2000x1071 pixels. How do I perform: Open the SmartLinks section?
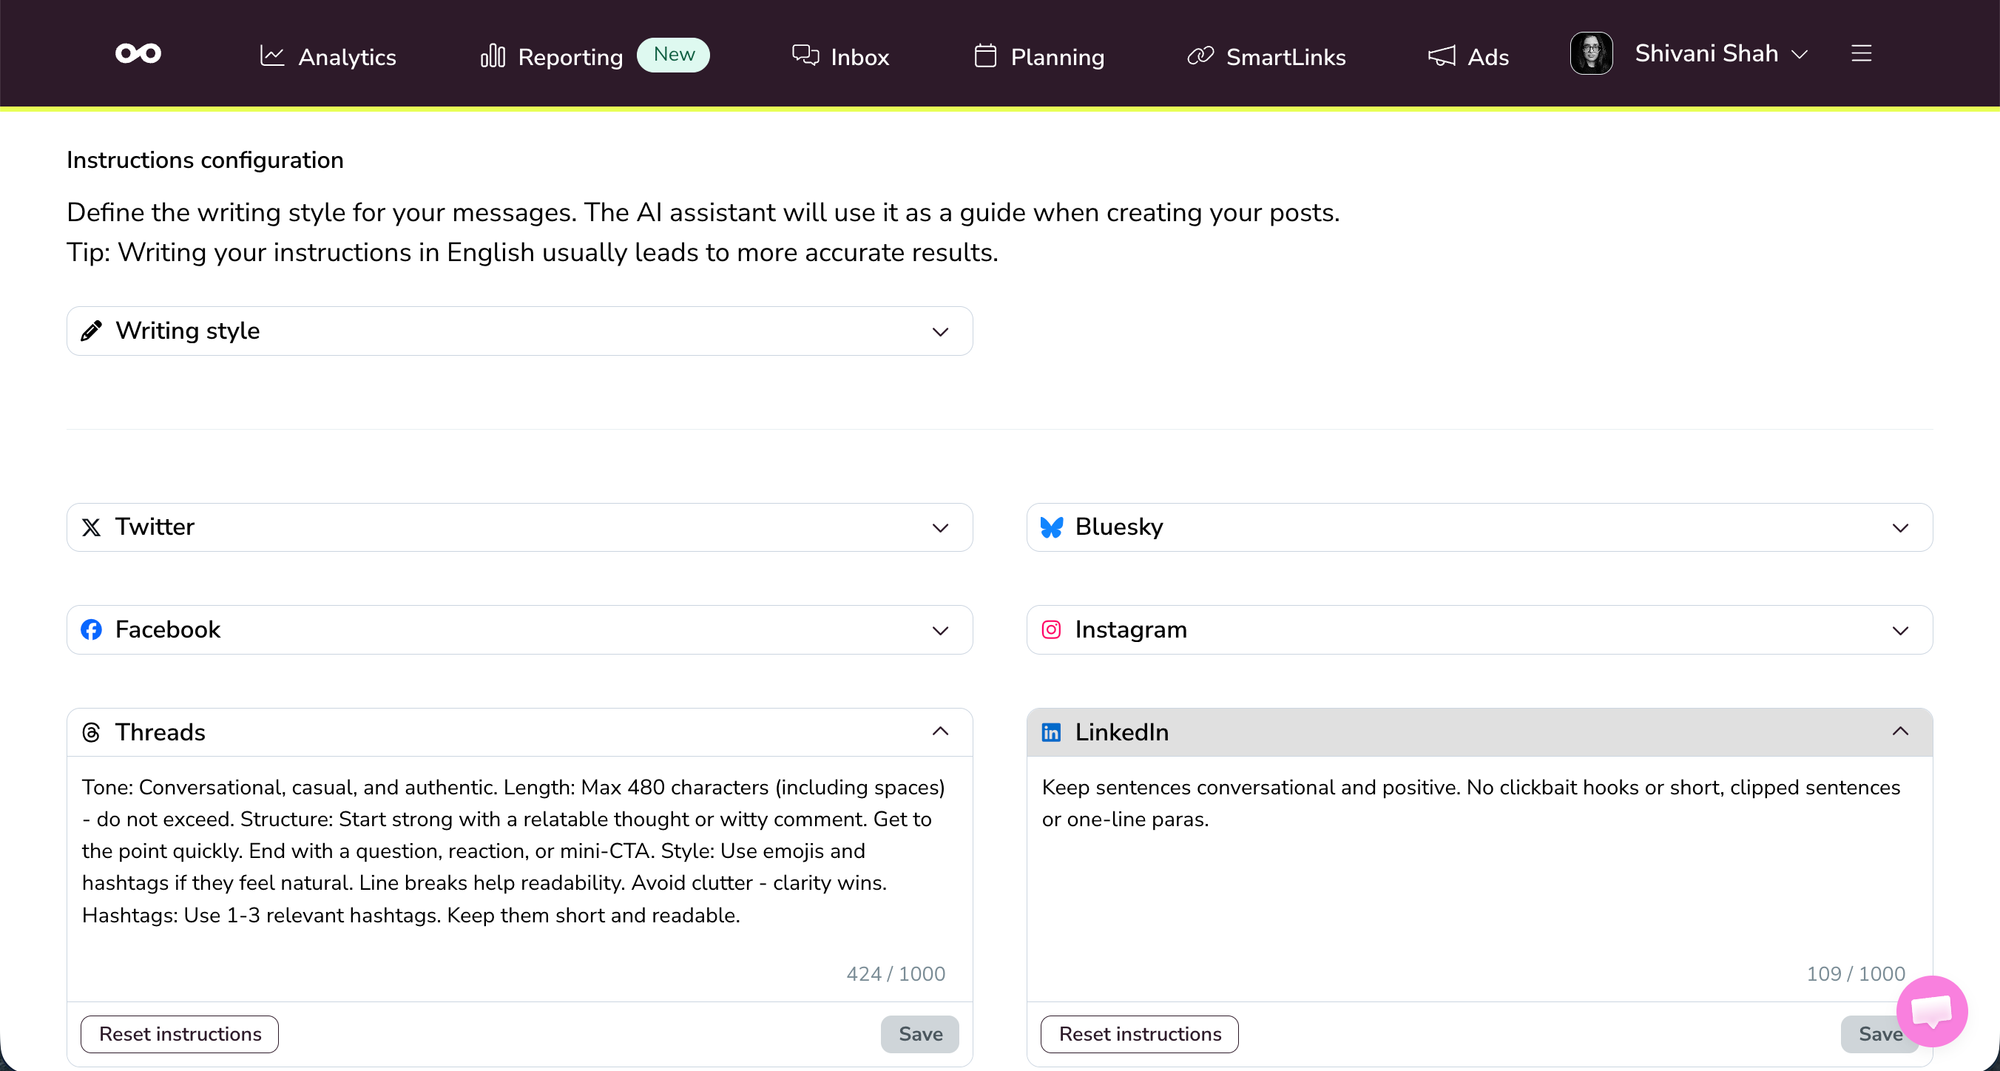1266,56
